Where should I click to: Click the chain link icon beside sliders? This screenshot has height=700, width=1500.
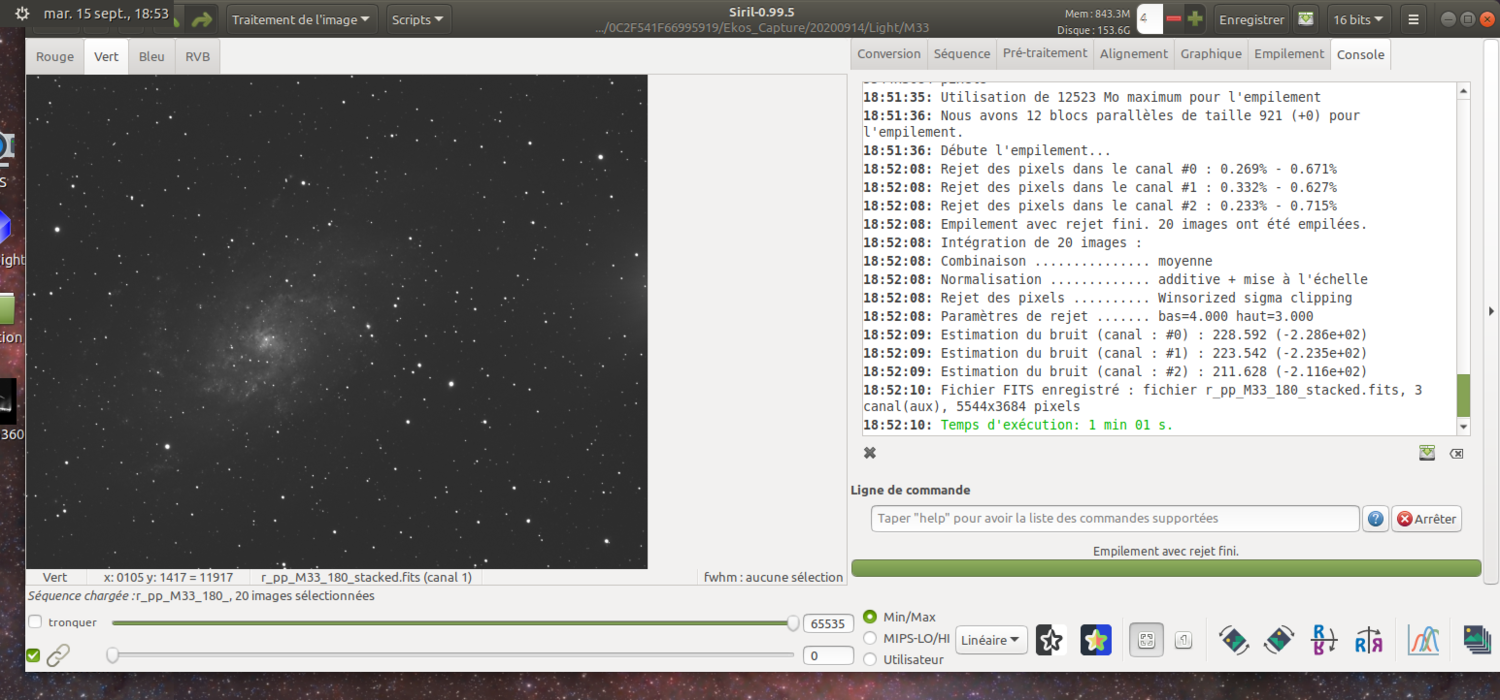click(x=59, y=656)
